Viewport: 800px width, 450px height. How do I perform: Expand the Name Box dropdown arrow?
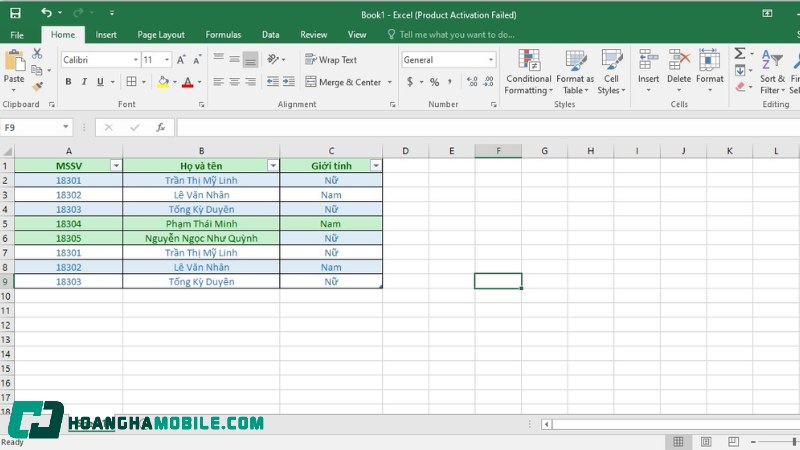point(65,127)
